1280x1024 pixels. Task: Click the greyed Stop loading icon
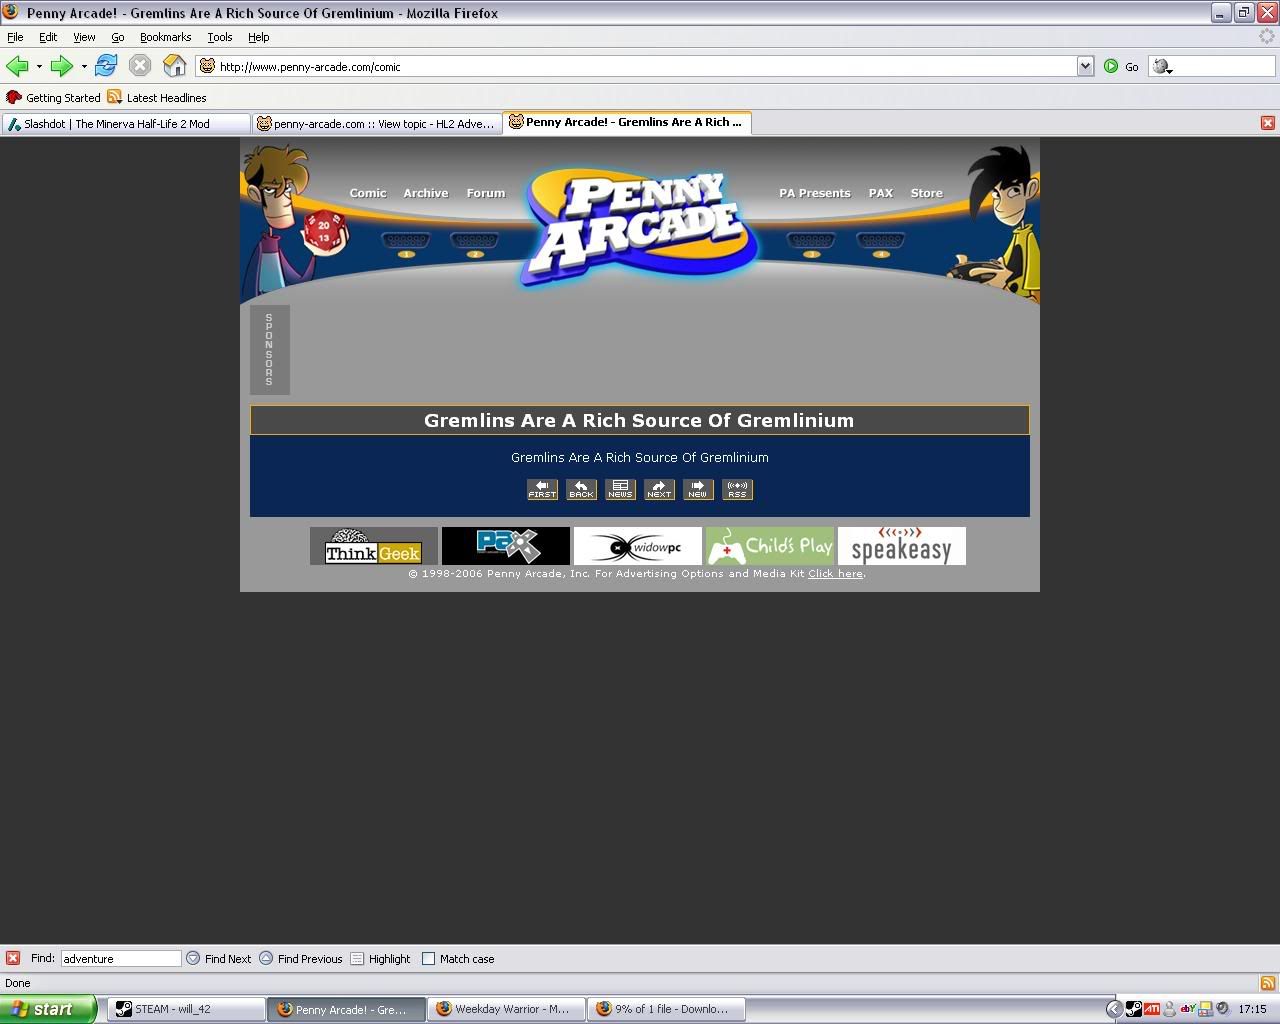coord(140,66)
